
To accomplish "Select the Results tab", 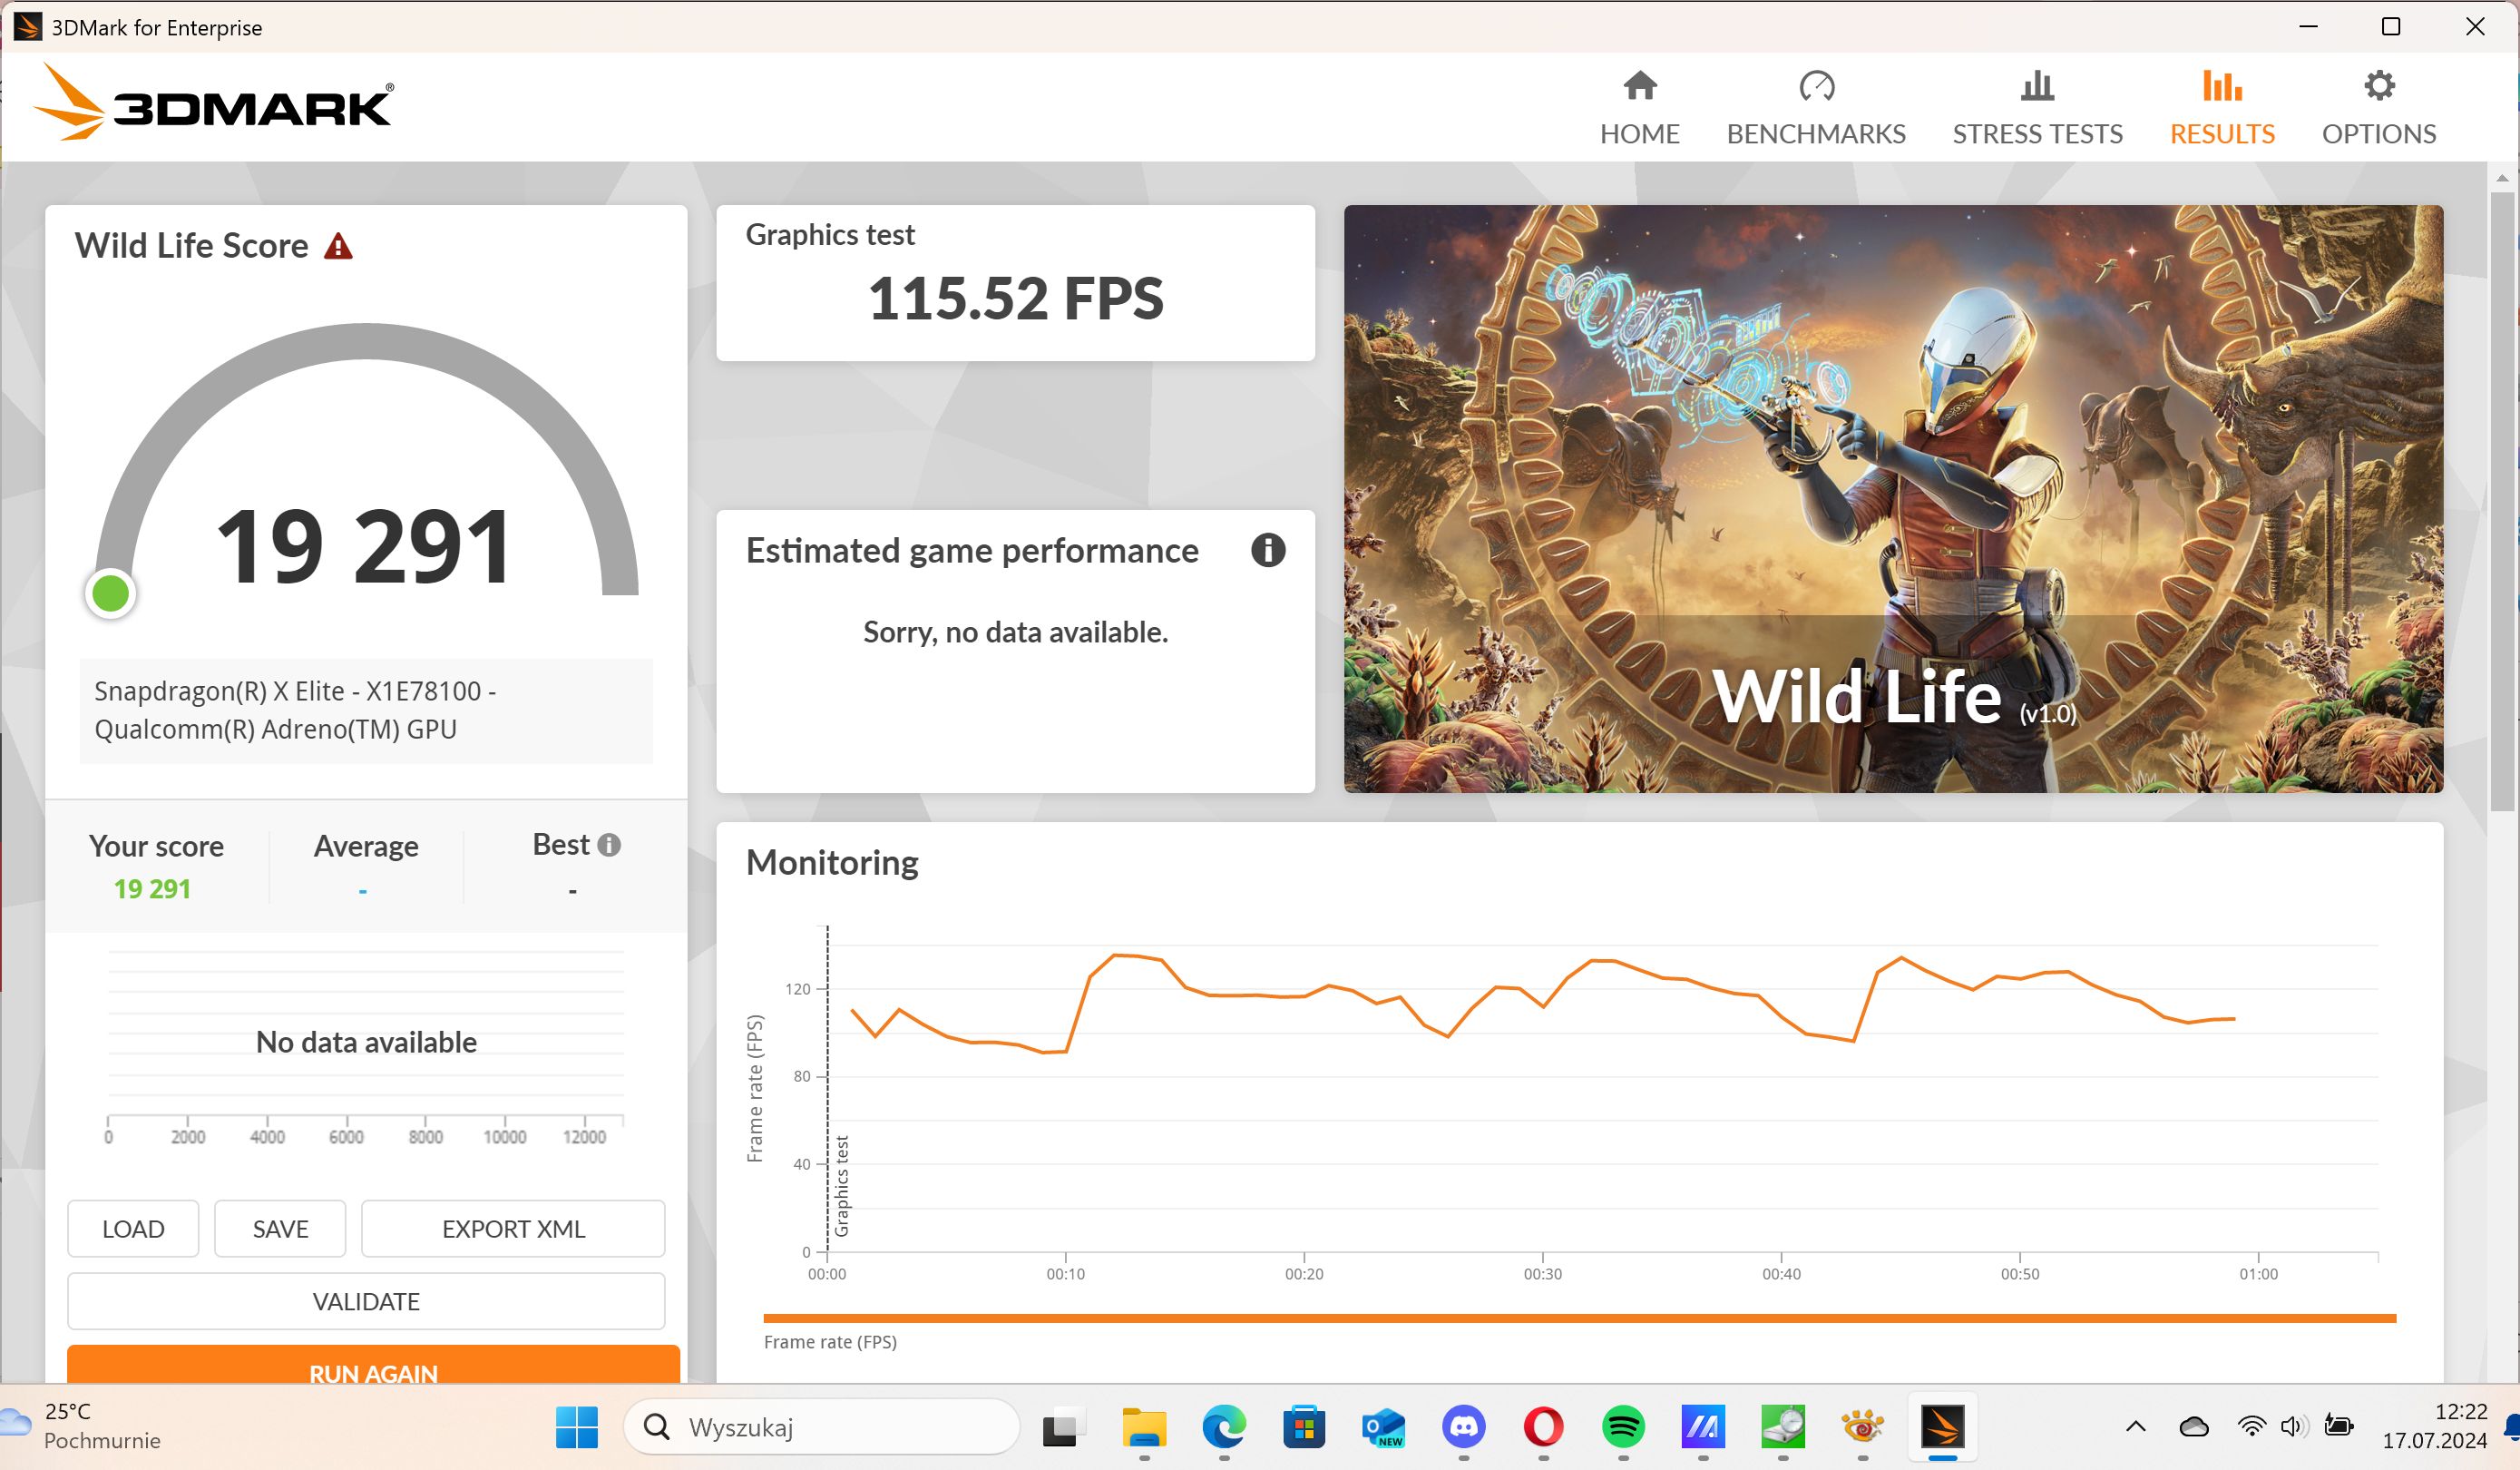I will [x=2221, y=108].
